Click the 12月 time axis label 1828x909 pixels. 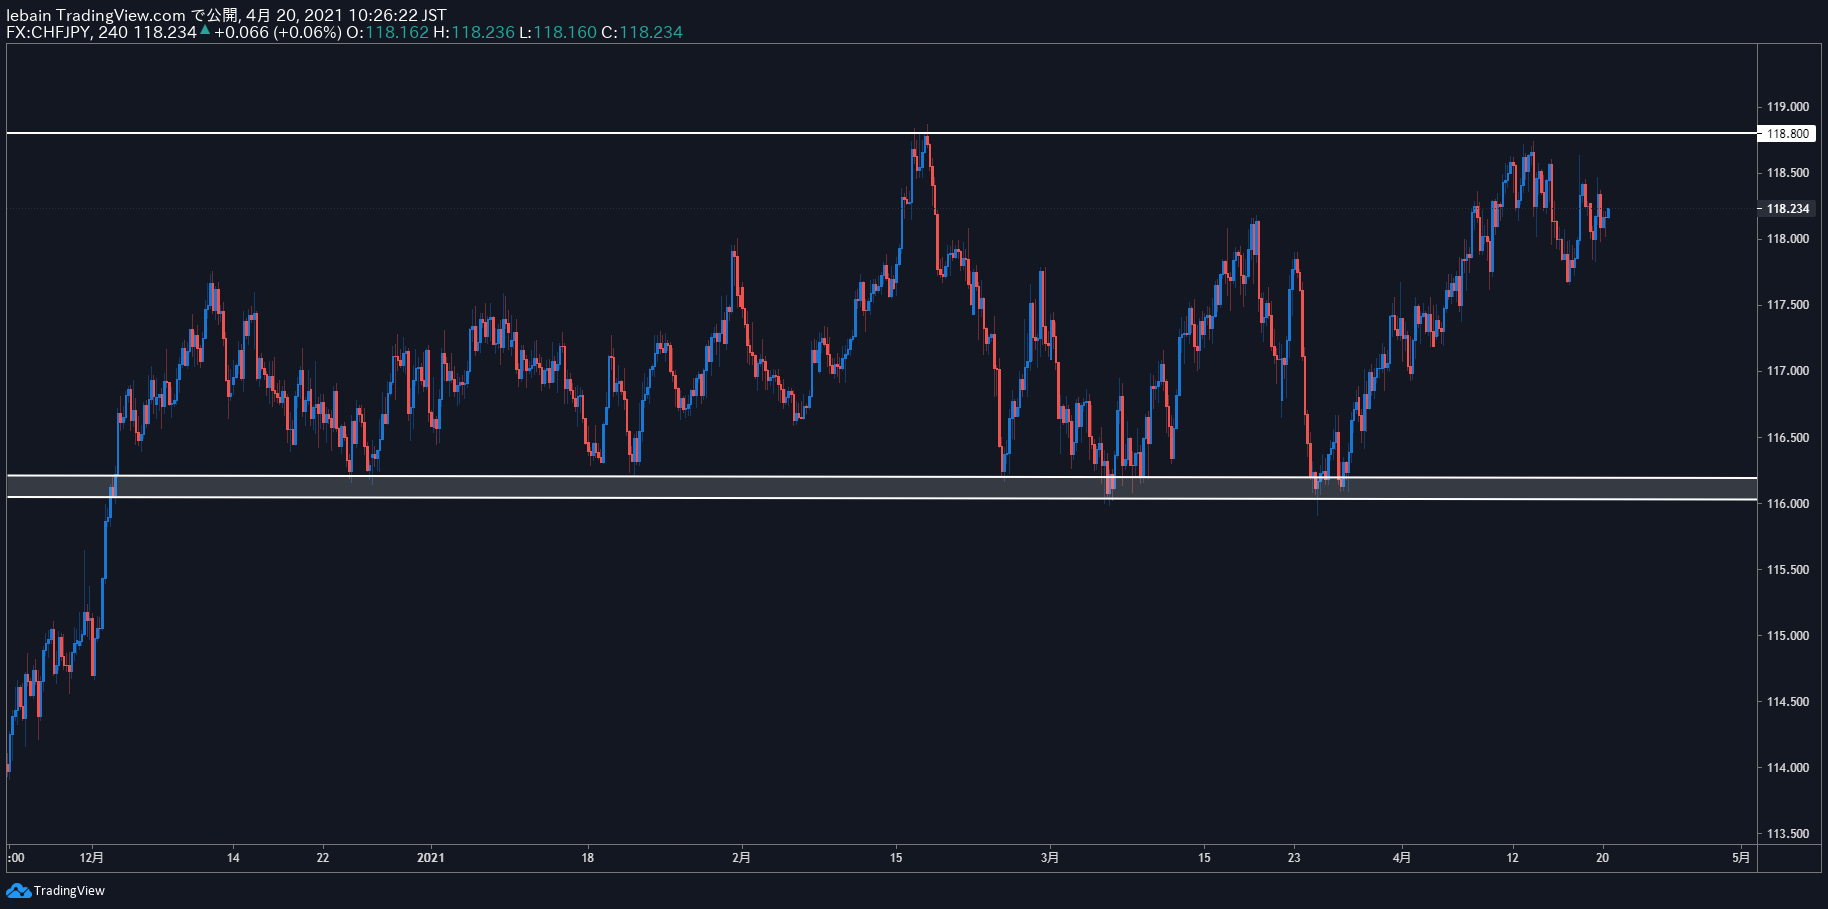click(92, 857)
